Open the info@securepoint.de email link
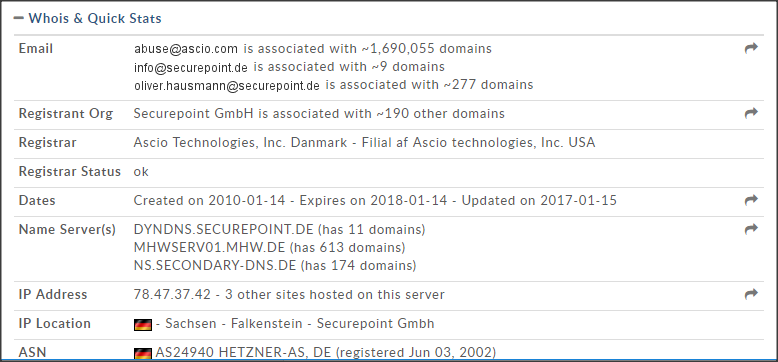Viewport: 778px width, 362px height. [x=191, y=67]
